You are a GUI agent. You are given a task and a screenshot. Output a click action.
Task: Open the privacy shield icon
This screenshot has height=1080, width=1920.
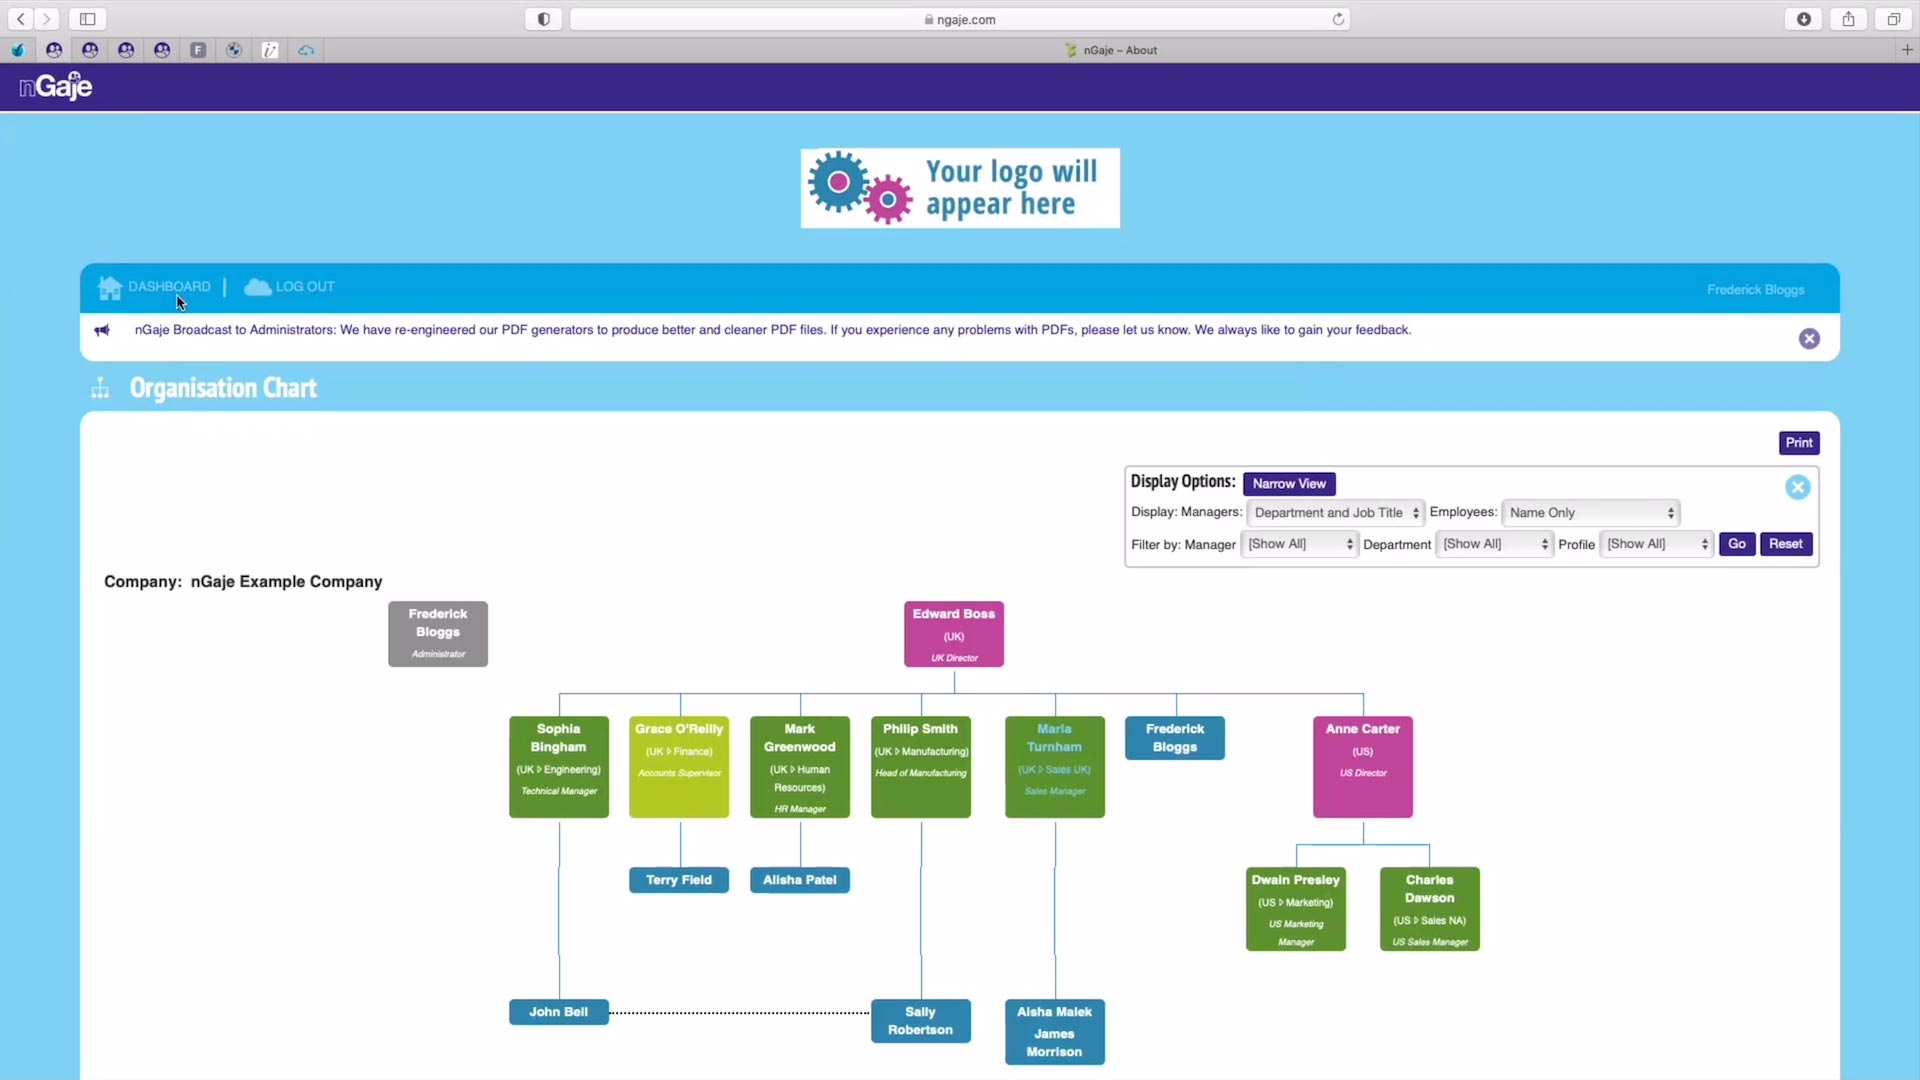544,19
